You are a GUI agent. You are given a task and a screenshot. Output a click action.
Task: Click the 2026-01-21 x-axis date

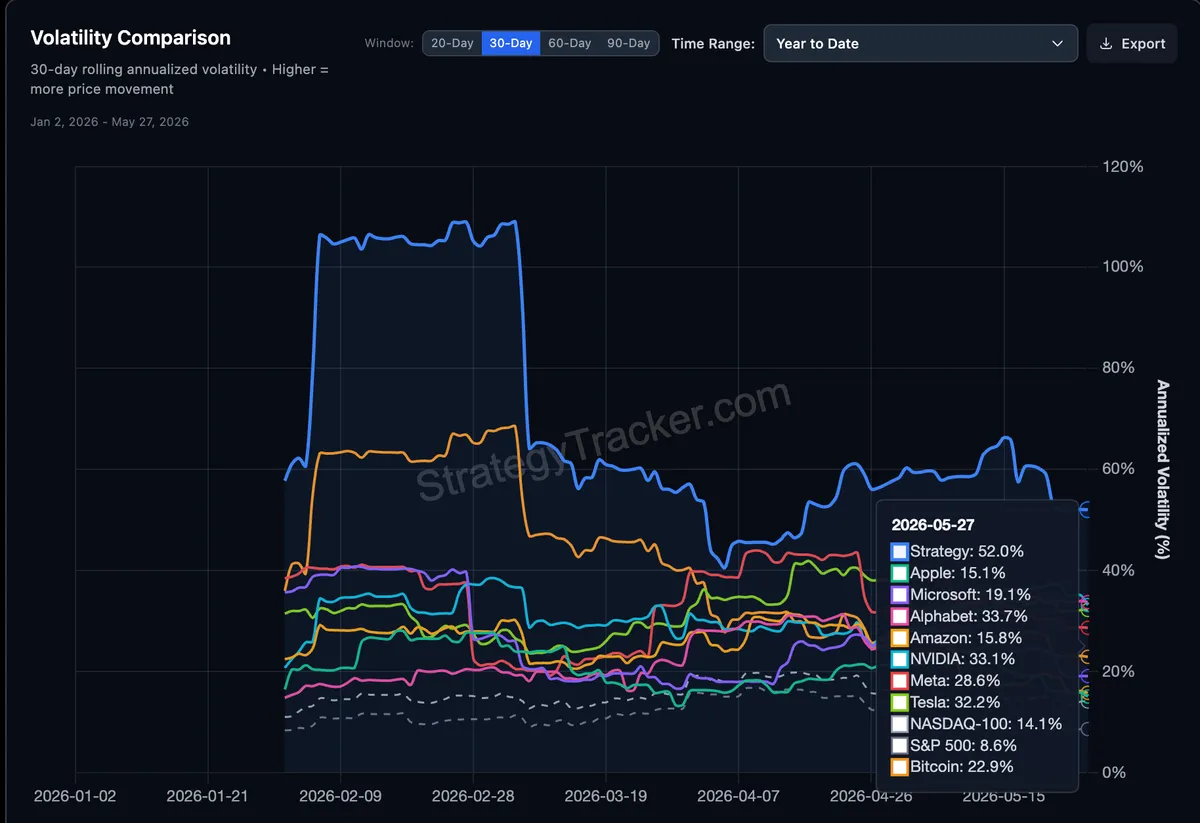click(208, 797)
